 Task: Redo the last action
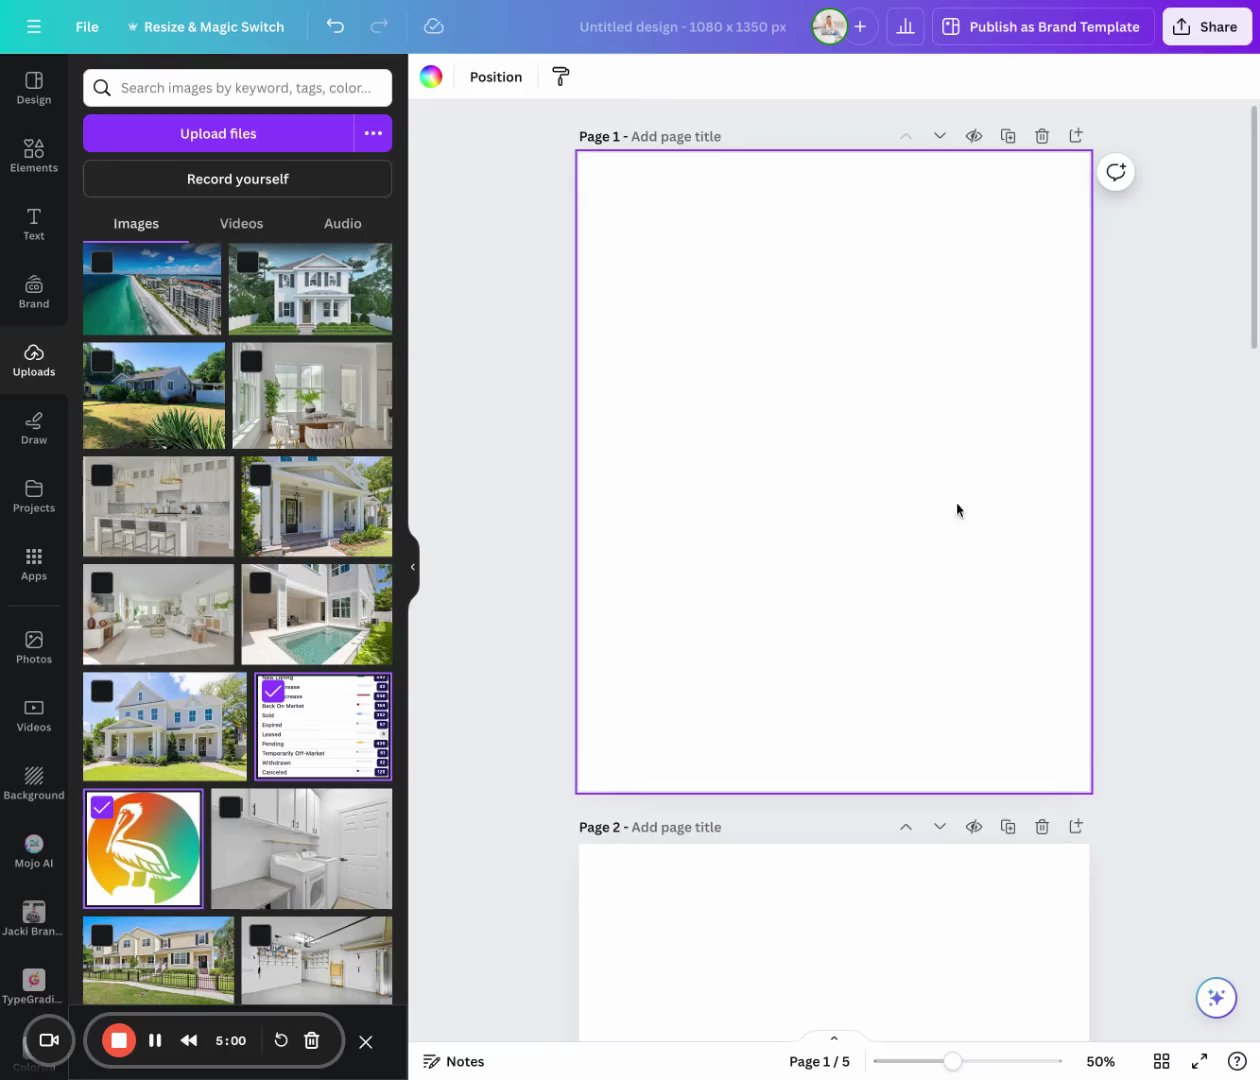(379, 26)
